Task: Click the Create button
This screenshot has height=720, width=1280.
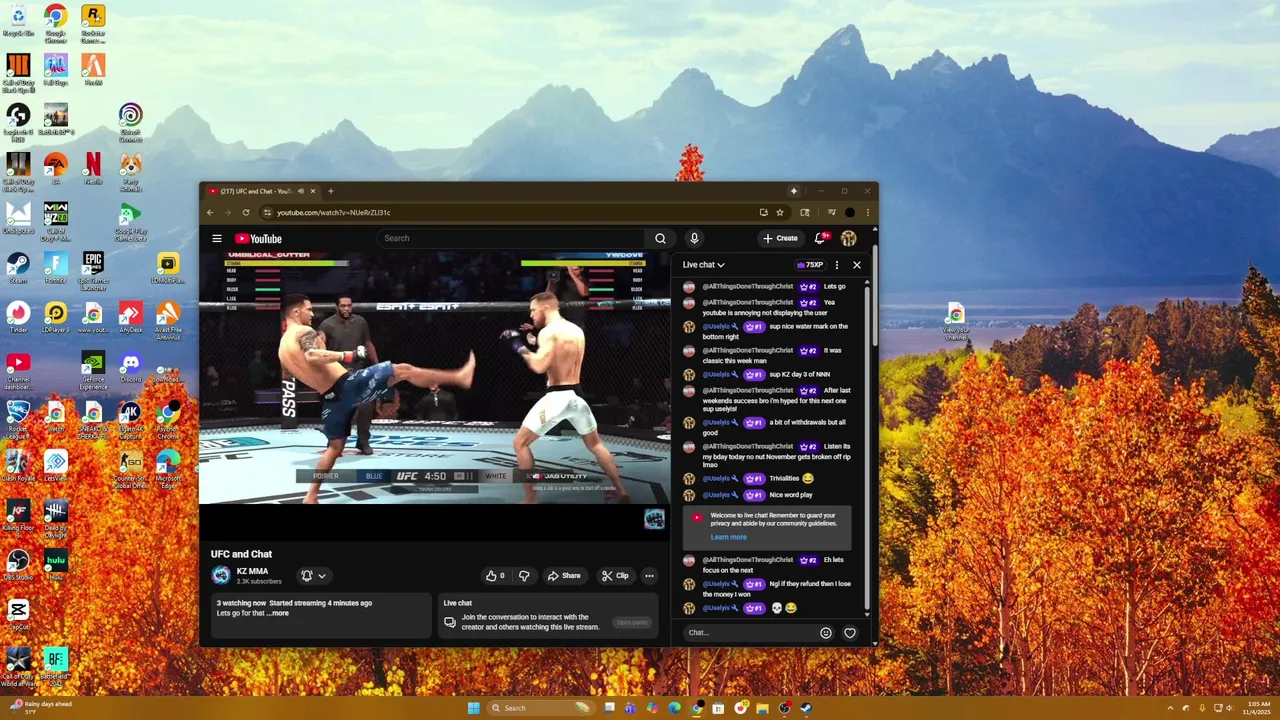Action: pyautogui.click(x=780, y=238)
